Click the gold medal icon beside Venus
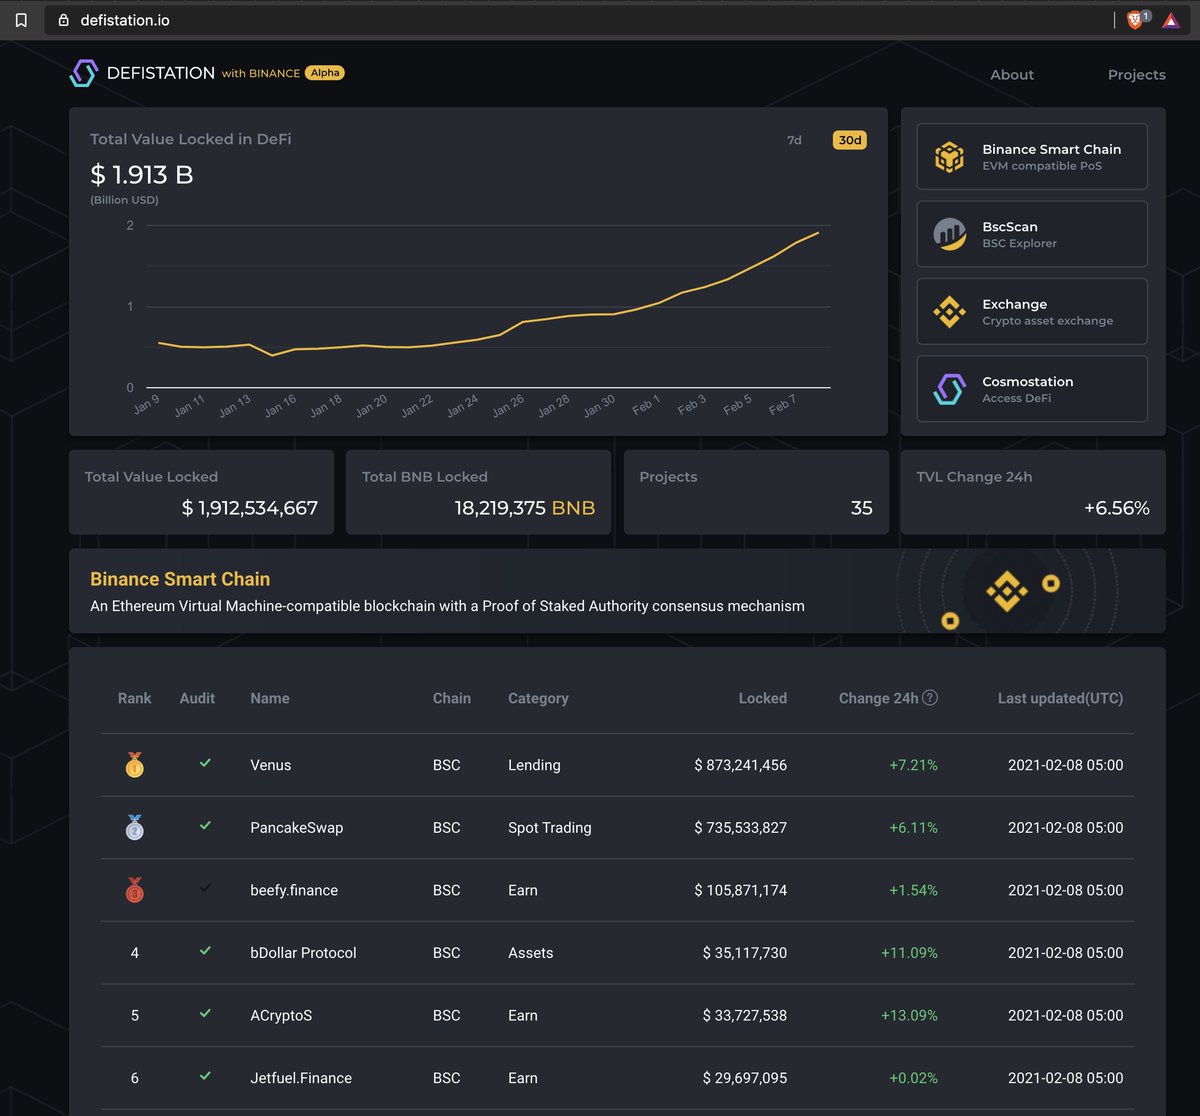This screenshot has width=1200, height=1116. point(134,765)
